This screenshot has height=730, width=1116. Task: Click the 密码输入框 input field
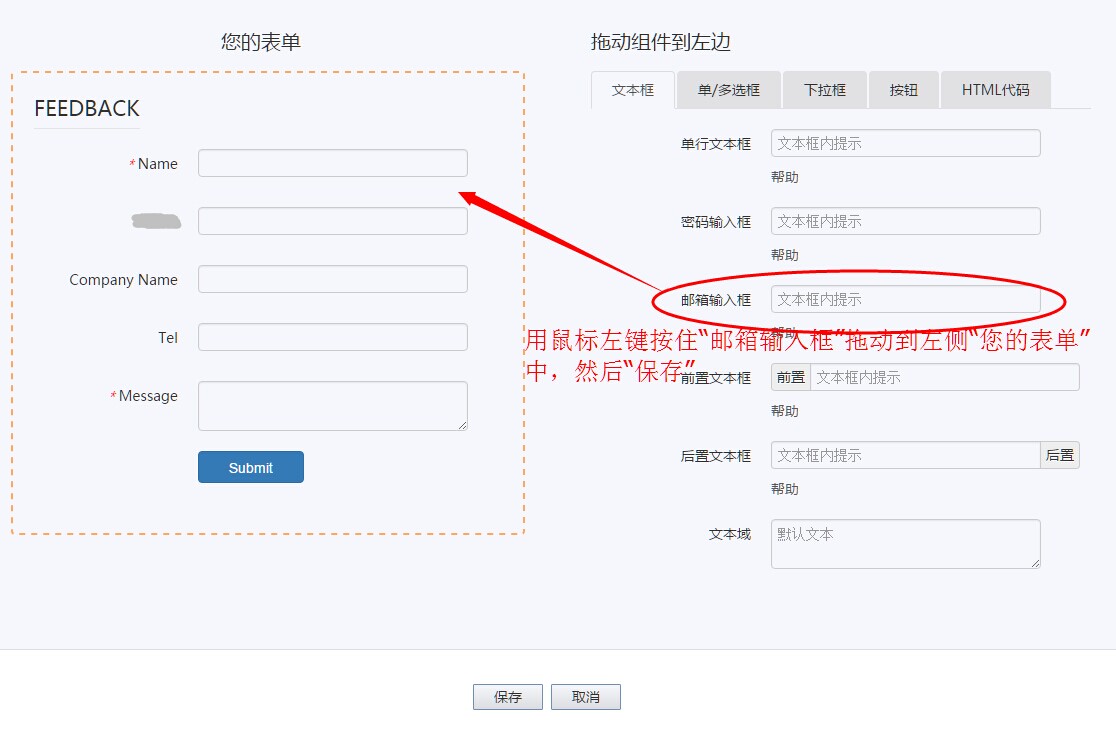click(x=905, y=221)
